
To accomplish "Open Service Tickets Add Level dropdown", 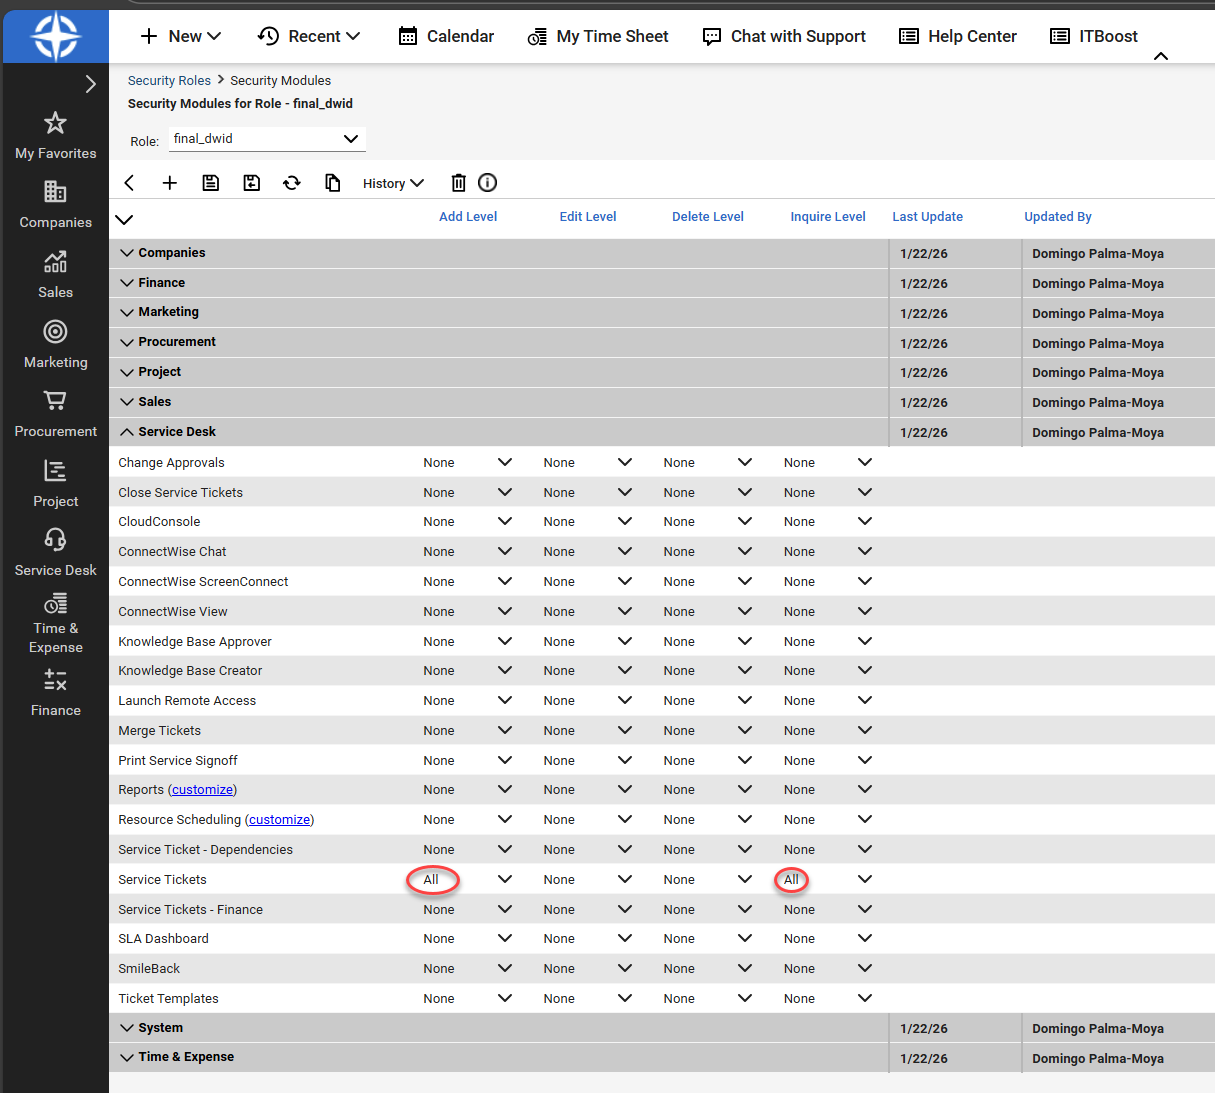I will pyautogui.click(x=505, y=880).
